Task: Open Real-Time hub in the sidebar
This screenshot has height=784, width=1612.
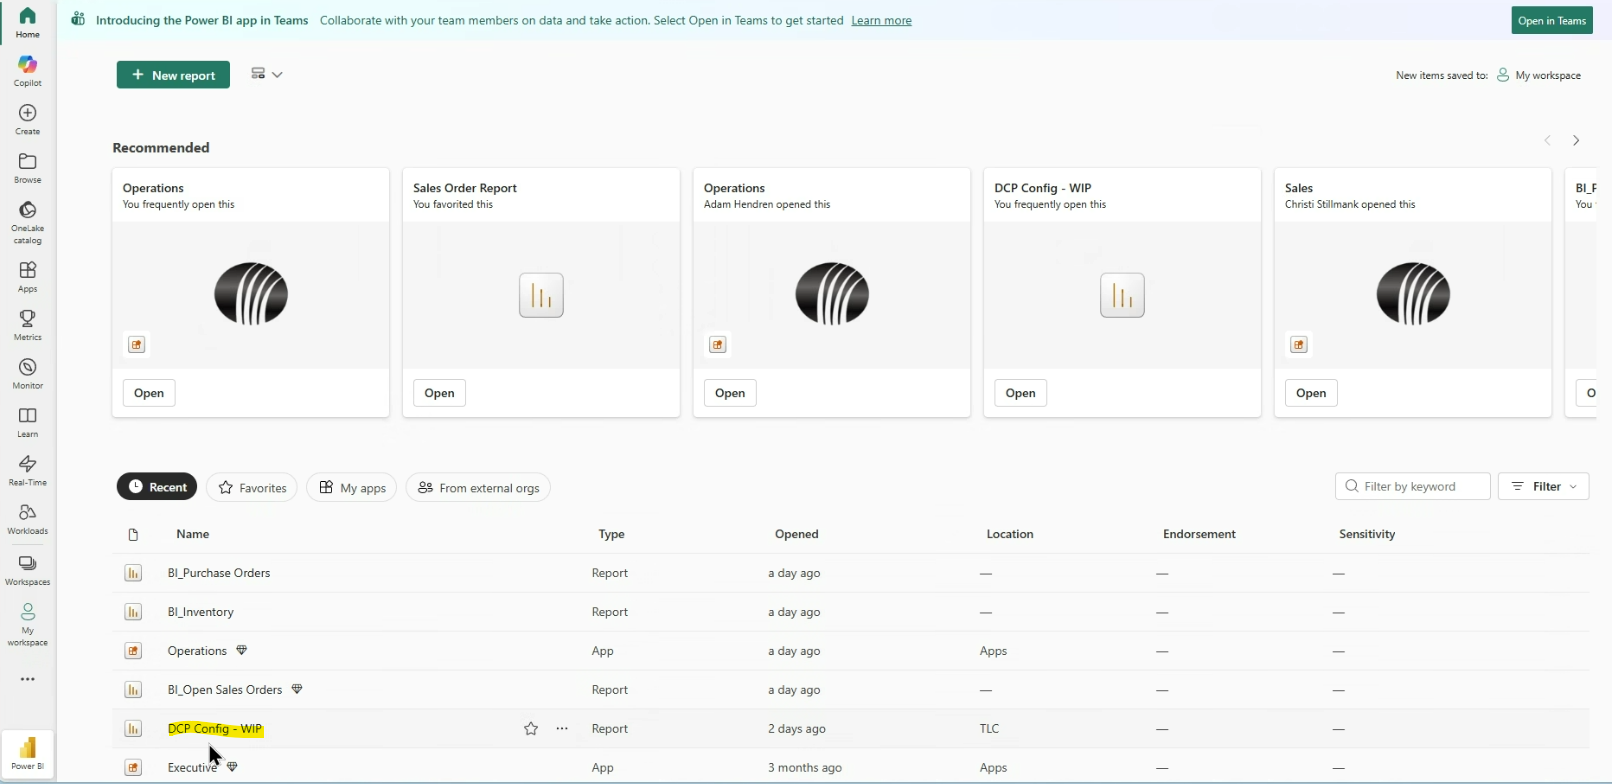Action: 28,470
